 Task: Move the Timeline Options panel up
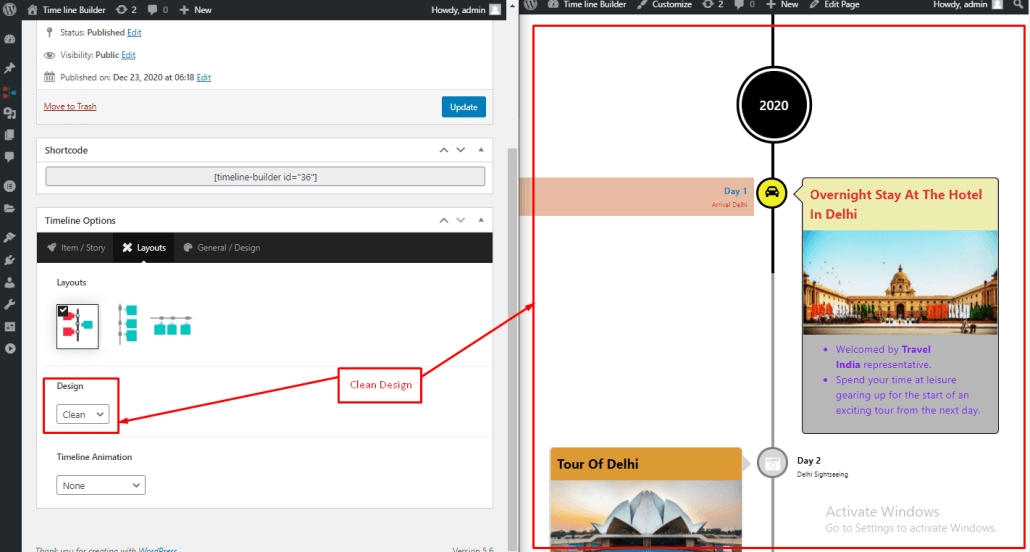[444, 220]
